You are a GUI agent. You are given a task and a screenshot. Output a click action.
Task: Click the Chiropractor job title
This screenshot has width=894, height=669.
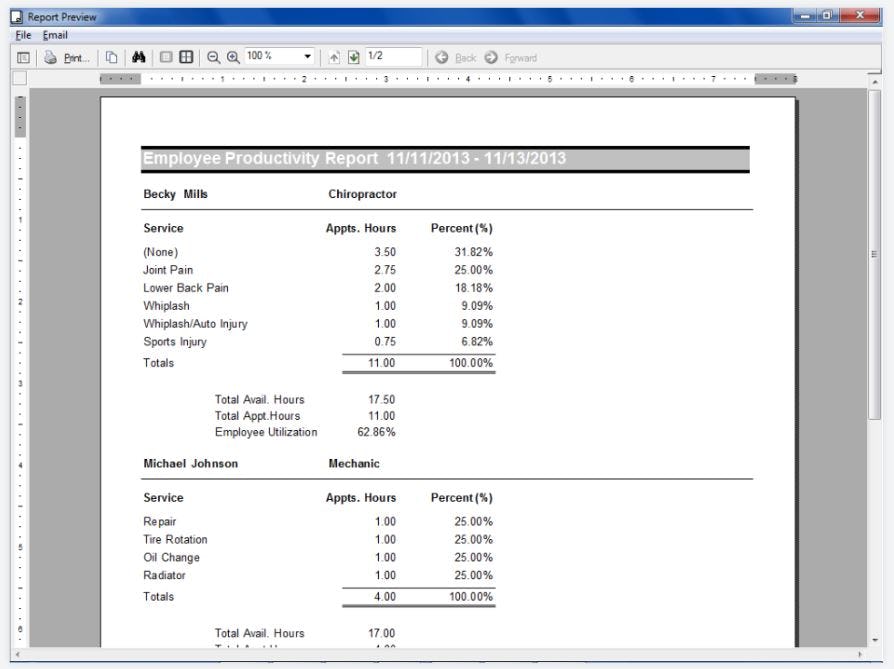(363, 194)
